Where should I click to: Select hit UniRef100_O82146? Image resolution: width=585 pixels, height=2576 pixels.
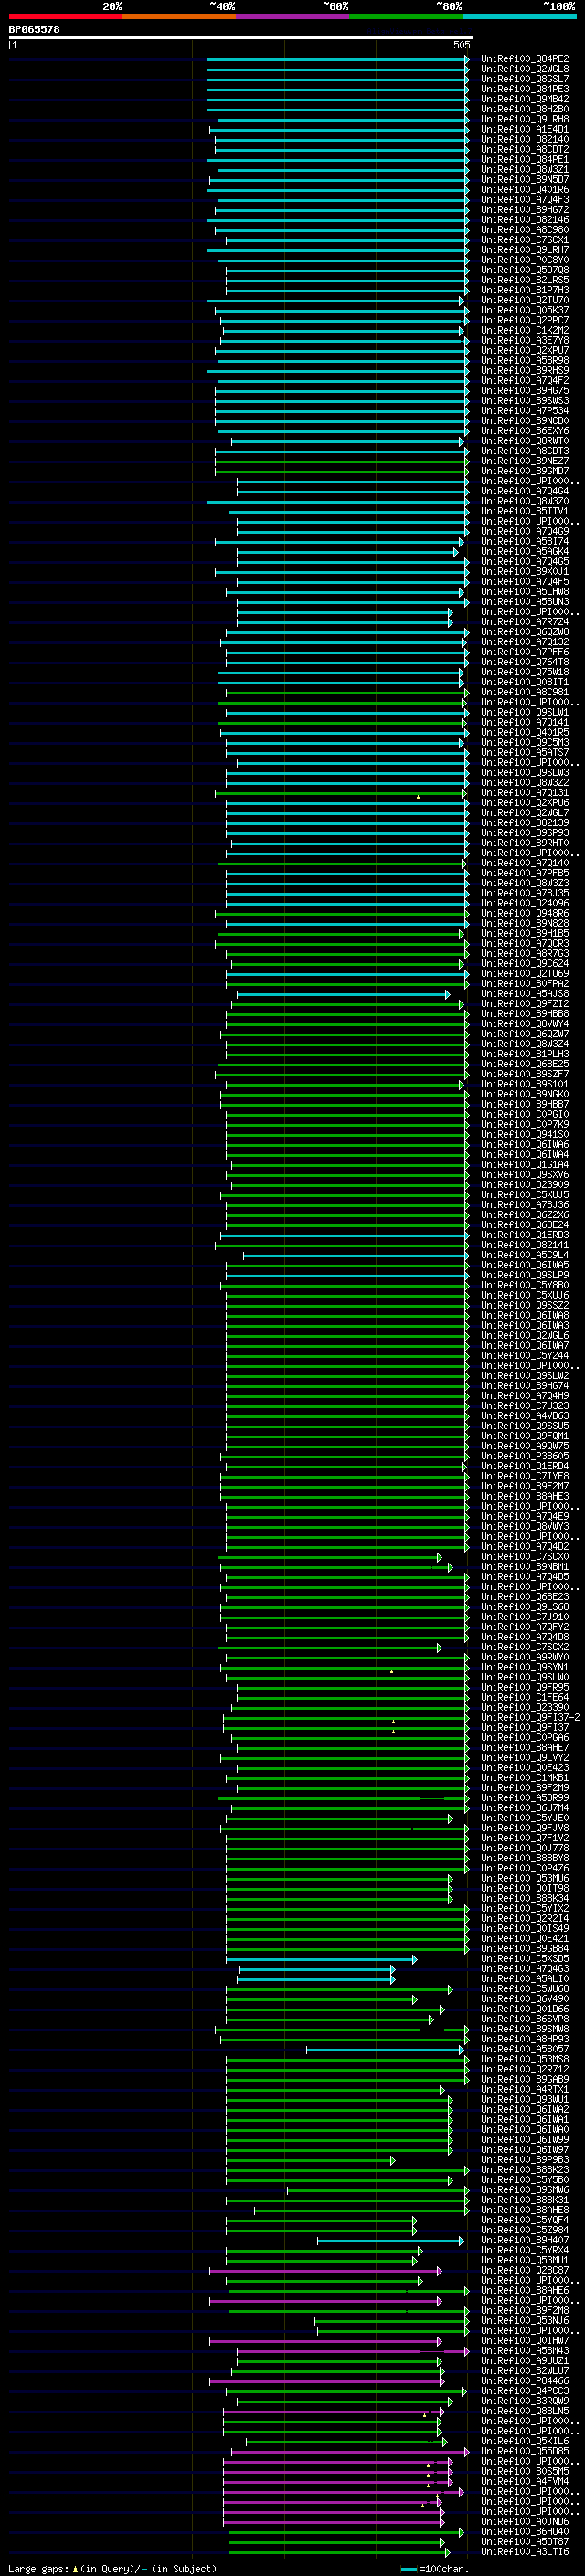(524, 220)
